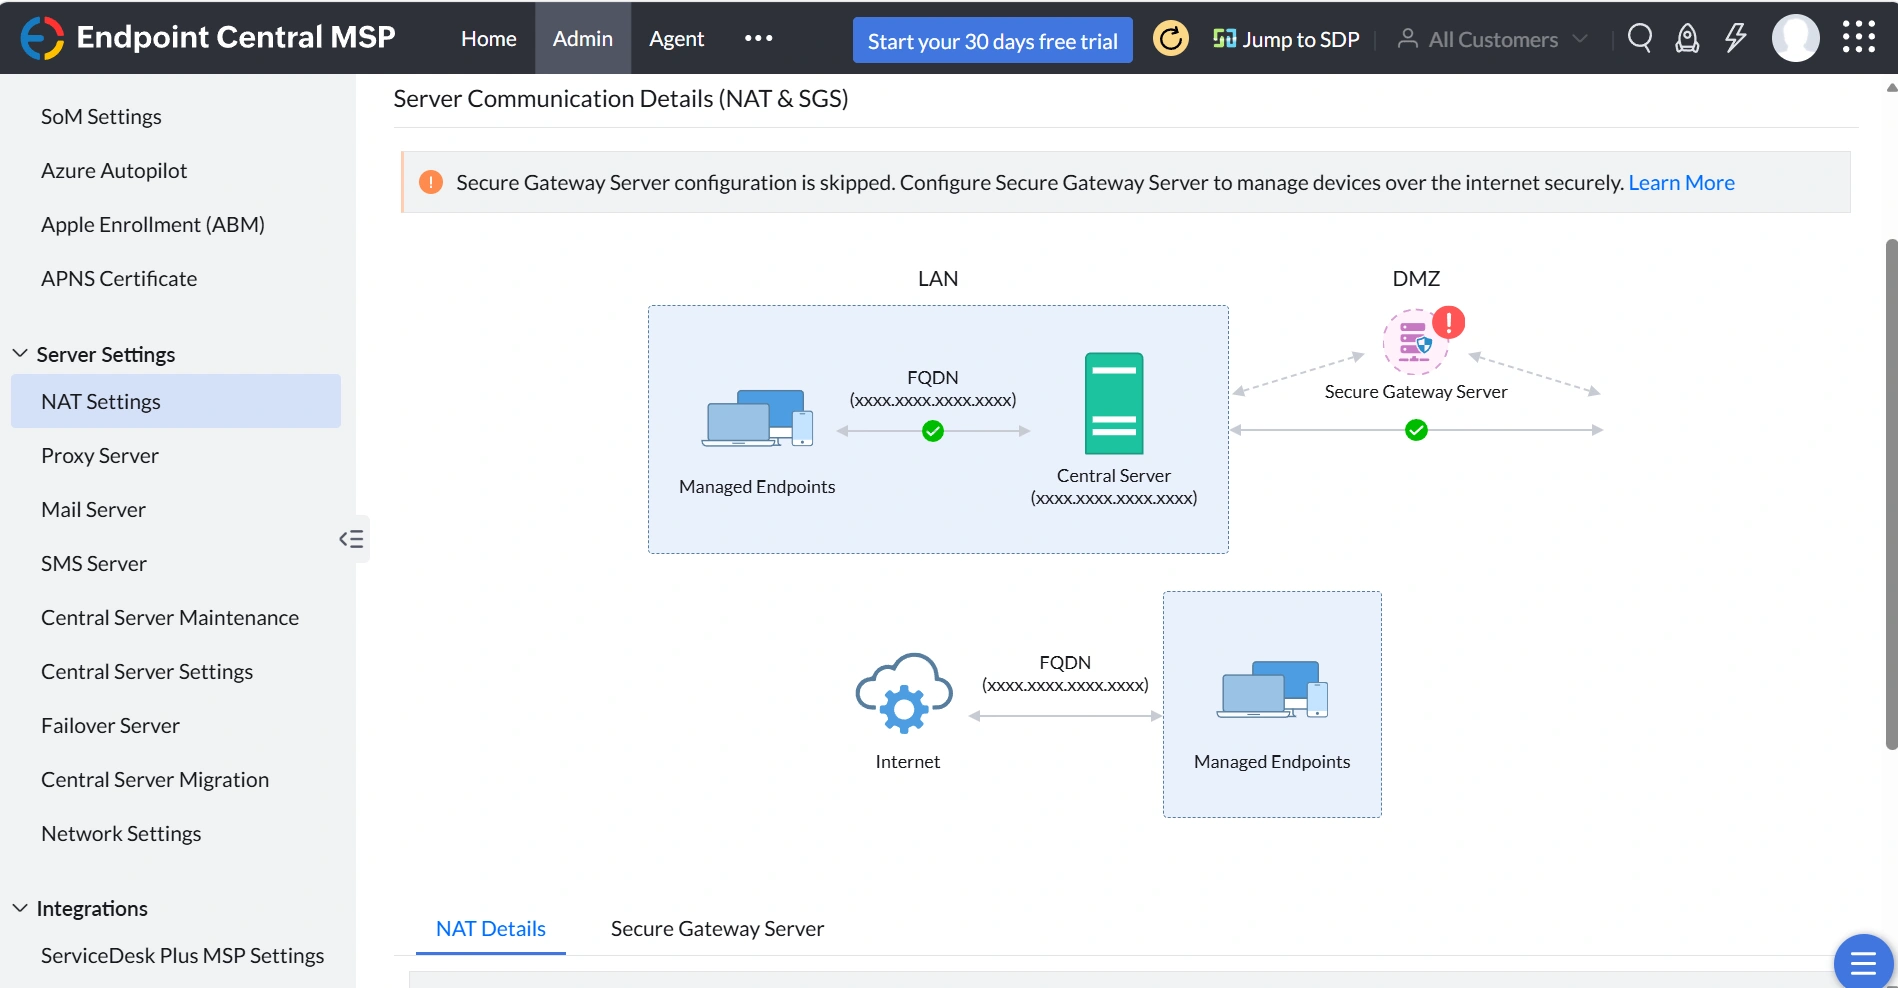Open Central Server Settings

coord(147,672)
